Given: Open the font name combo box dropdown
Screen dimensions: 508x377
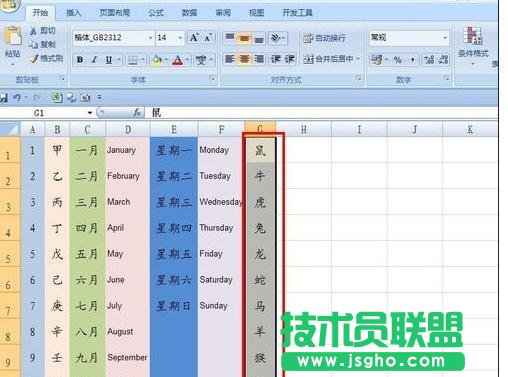Looking at the screenshot, I should click(x=150, y=38).
